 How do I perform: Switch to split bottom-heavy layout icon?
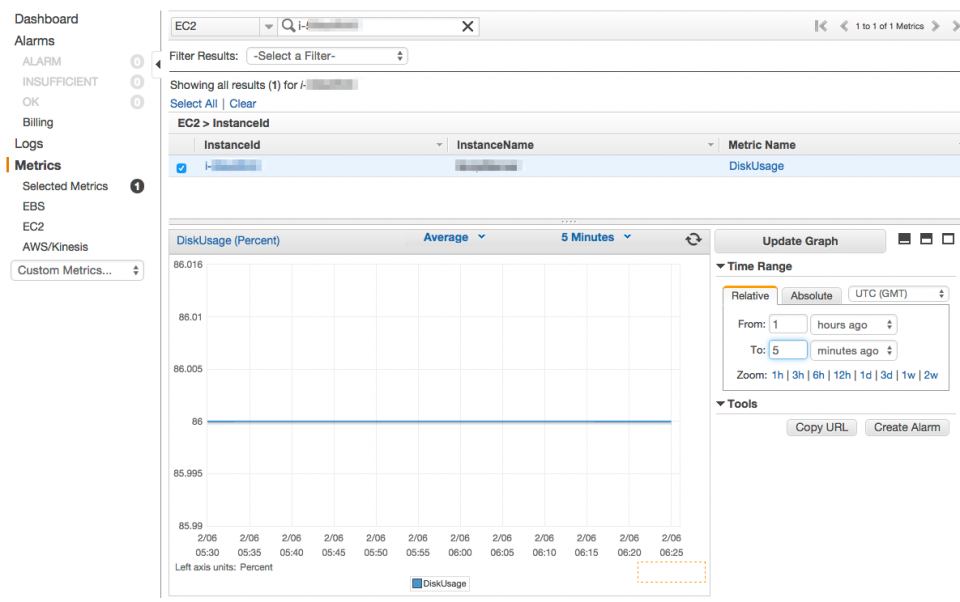[904, 239]
